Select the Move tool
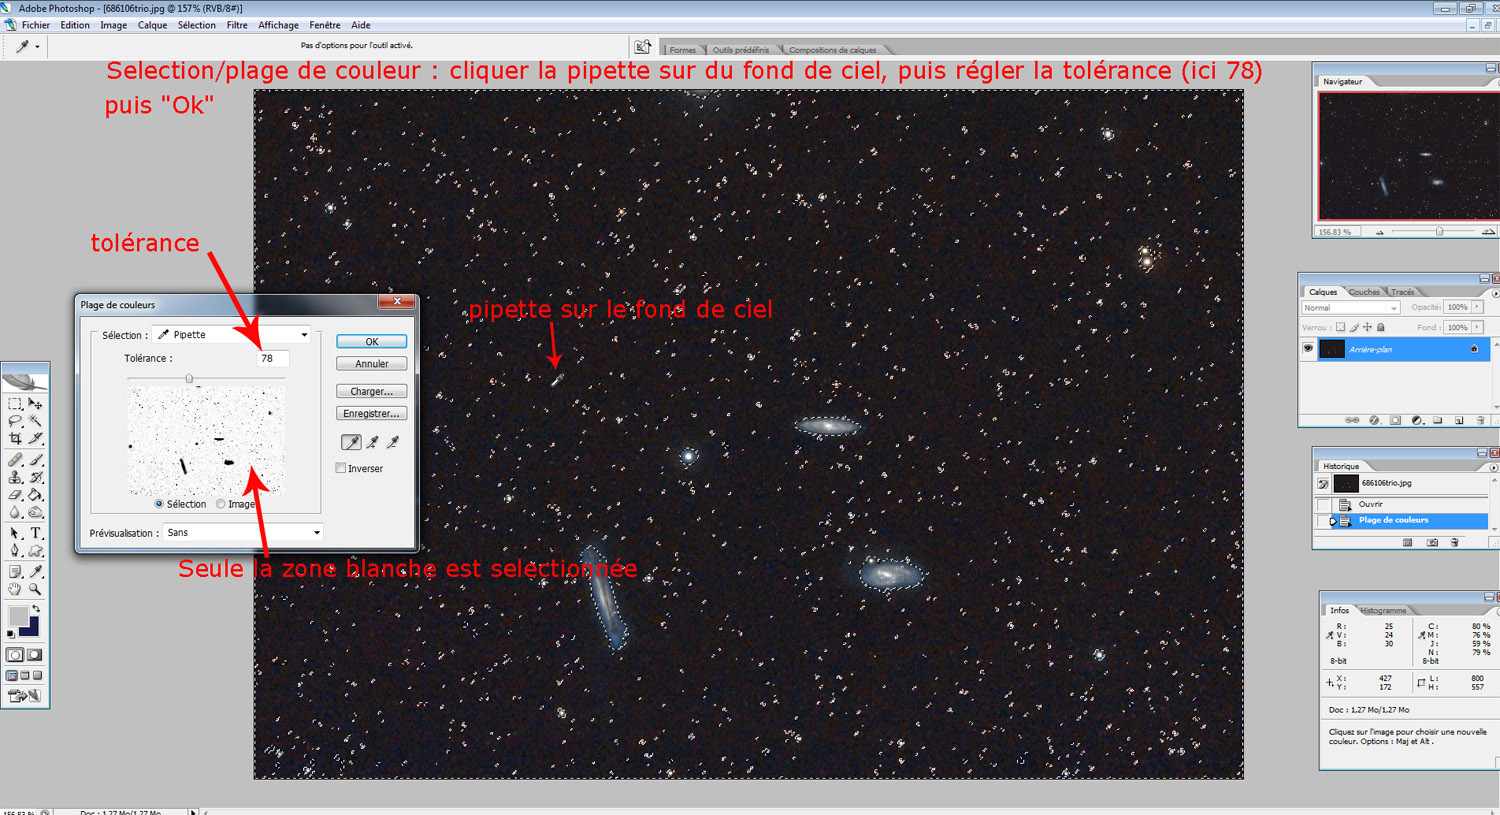 pyautogui.click(x=35, y=404)
